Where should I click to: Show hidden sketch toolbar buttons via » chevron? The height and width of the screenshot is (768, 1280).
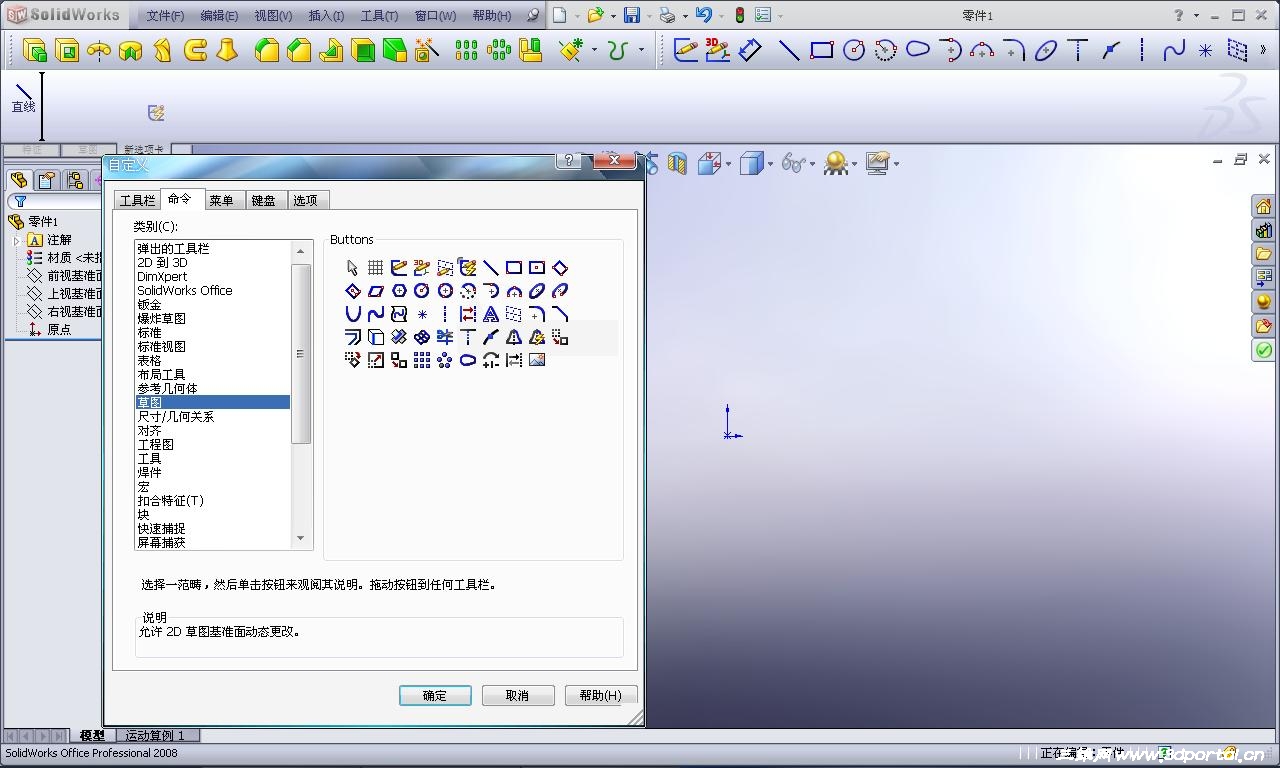click(1263, 50)
